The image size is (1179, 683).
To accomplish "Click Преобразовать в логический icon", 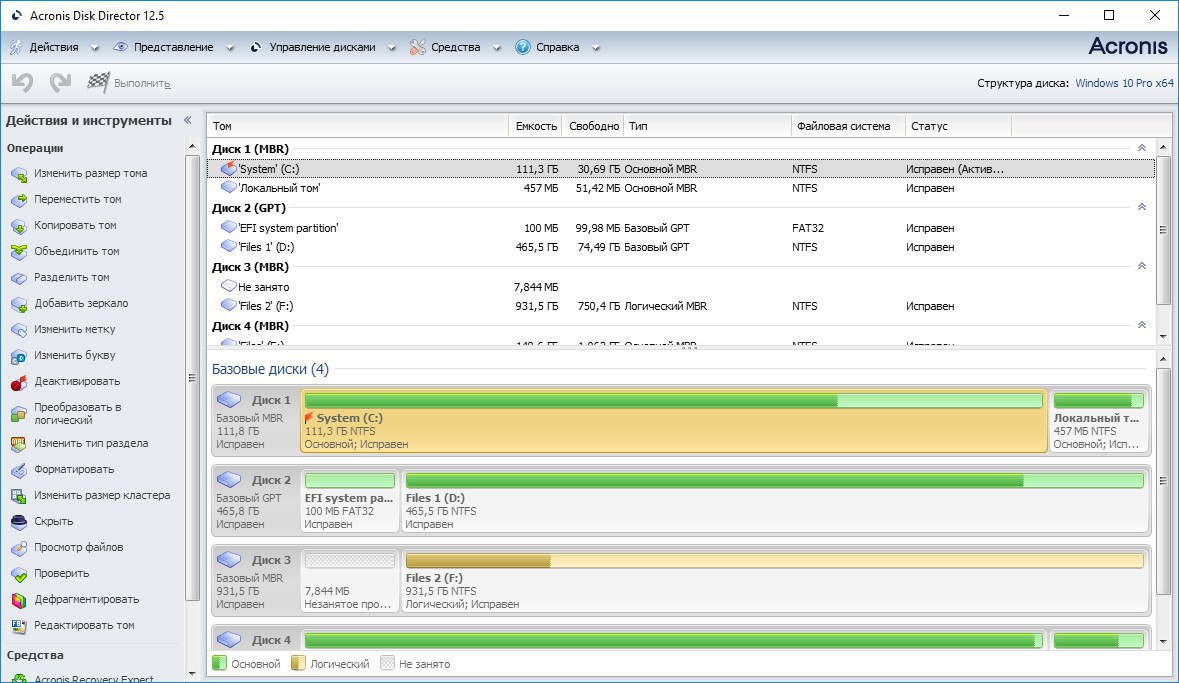I will coord(19,414).
